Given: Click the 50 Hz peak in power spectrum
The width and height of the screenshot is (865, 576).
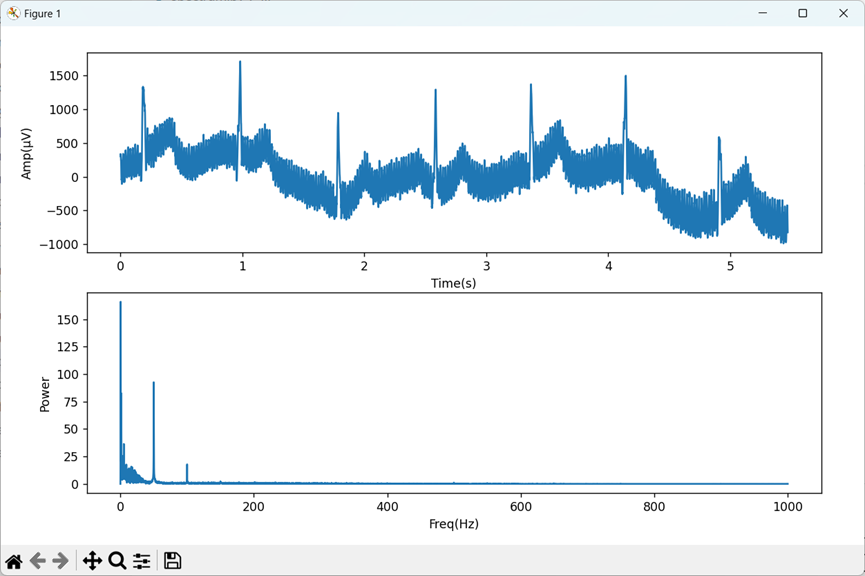Looking at the screenshot, I should pyautogui.click(x=153, y=382).
